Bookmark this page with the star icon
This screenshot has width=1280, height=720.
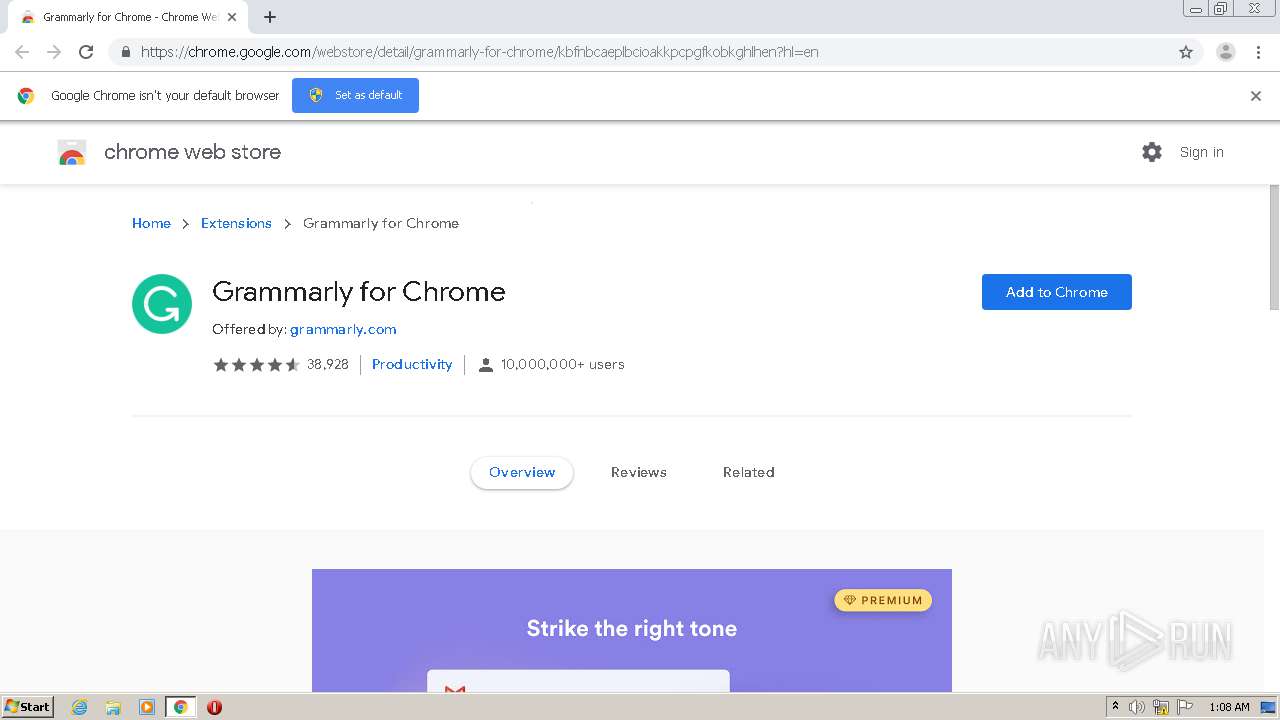point(1186,52)
